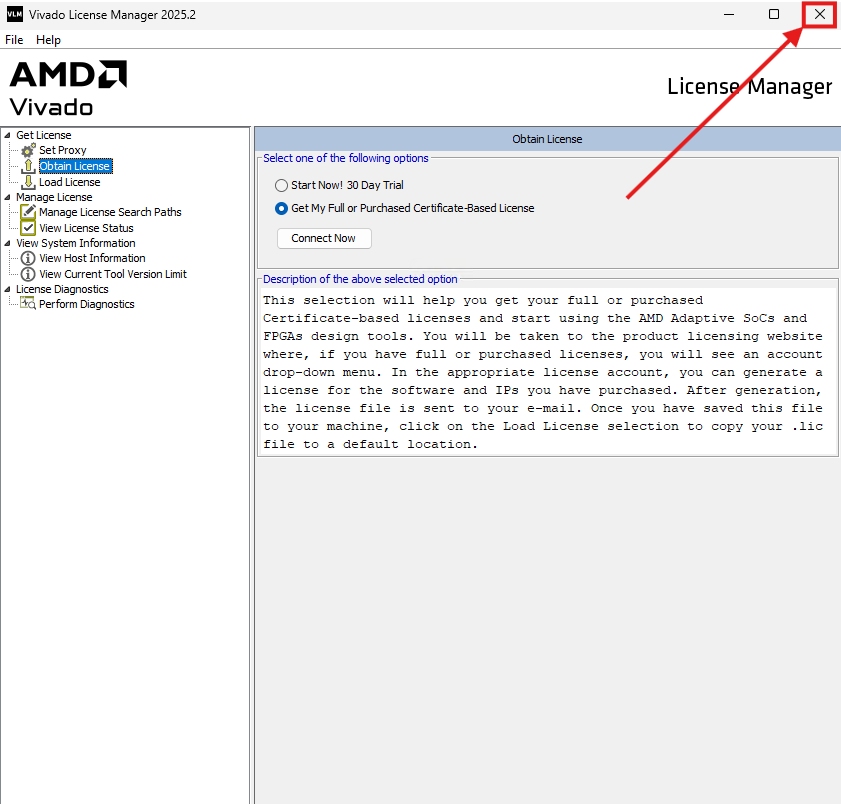Click the Obtain License upload-arrow icon

click(x=28, y=166)
